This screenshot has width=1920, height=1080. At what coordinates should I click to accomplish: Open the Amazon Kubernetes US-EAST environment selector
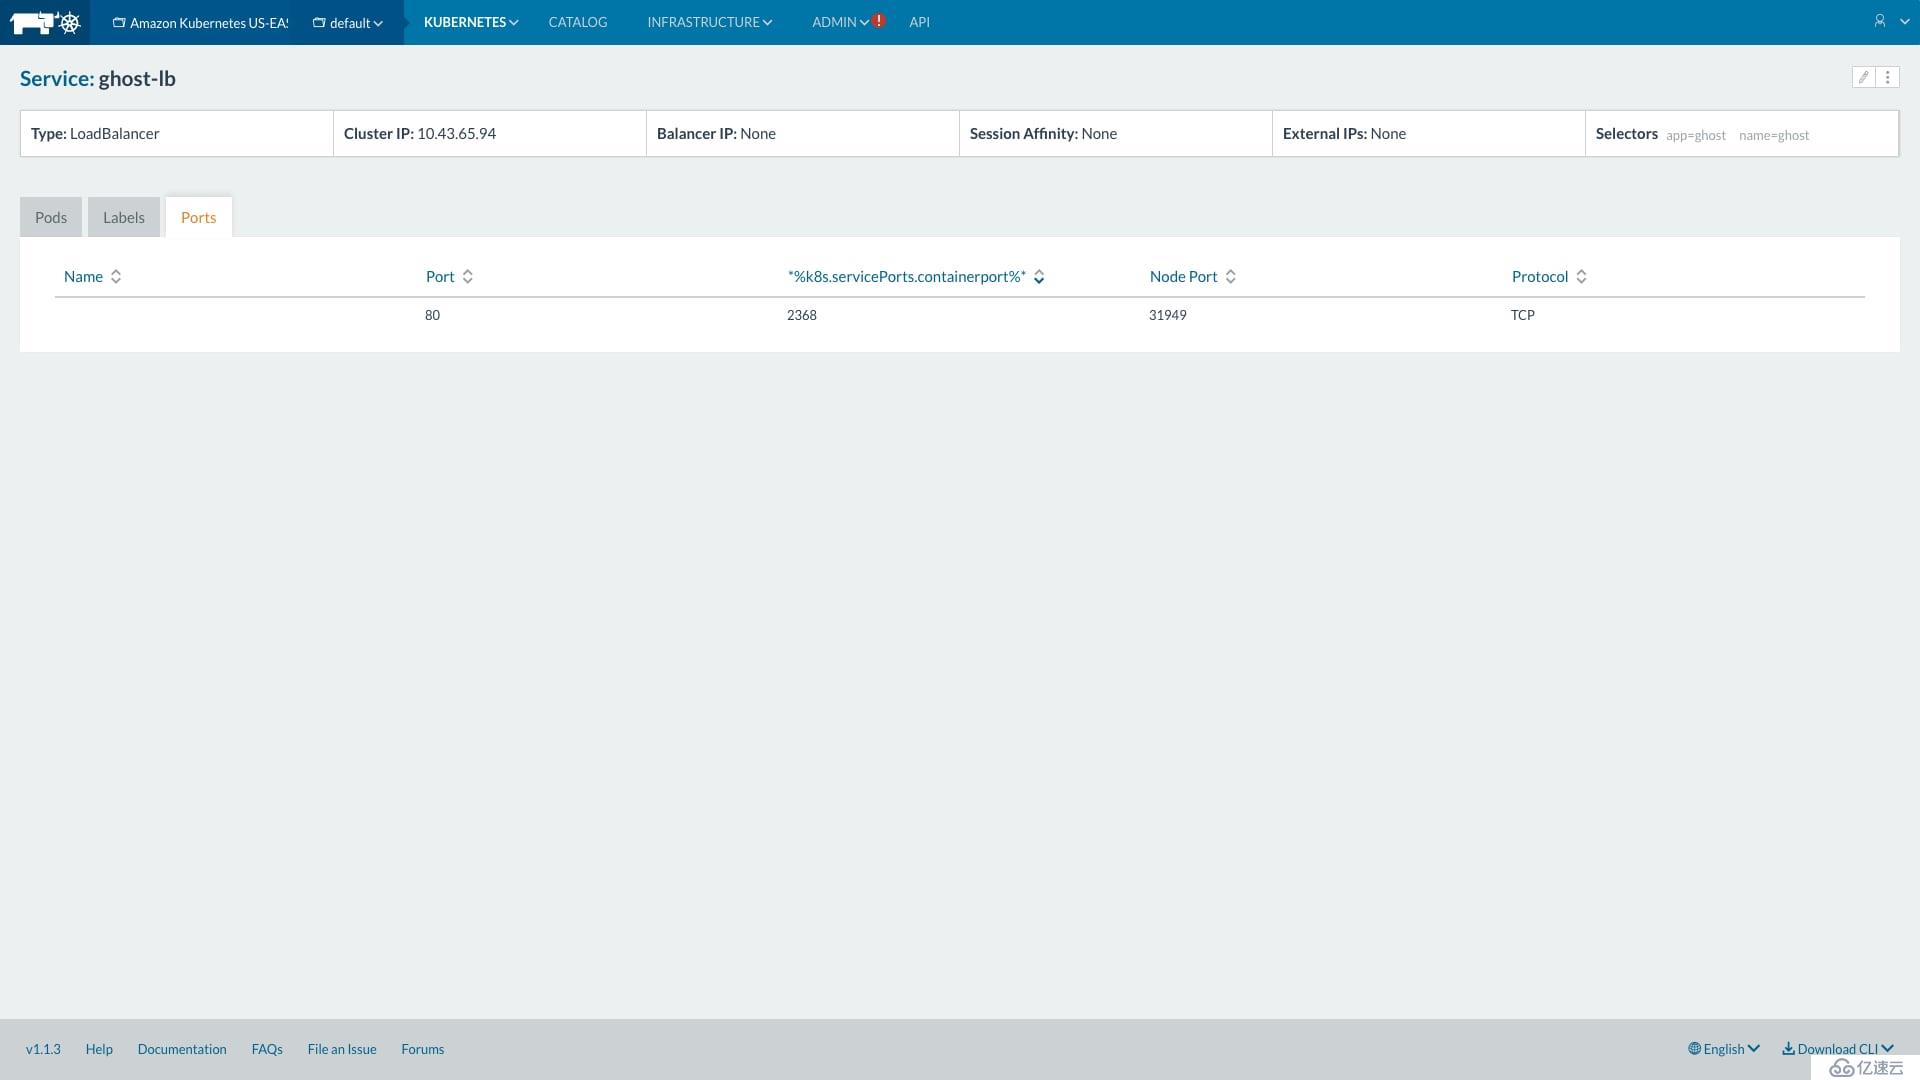[x=200, y=22]
